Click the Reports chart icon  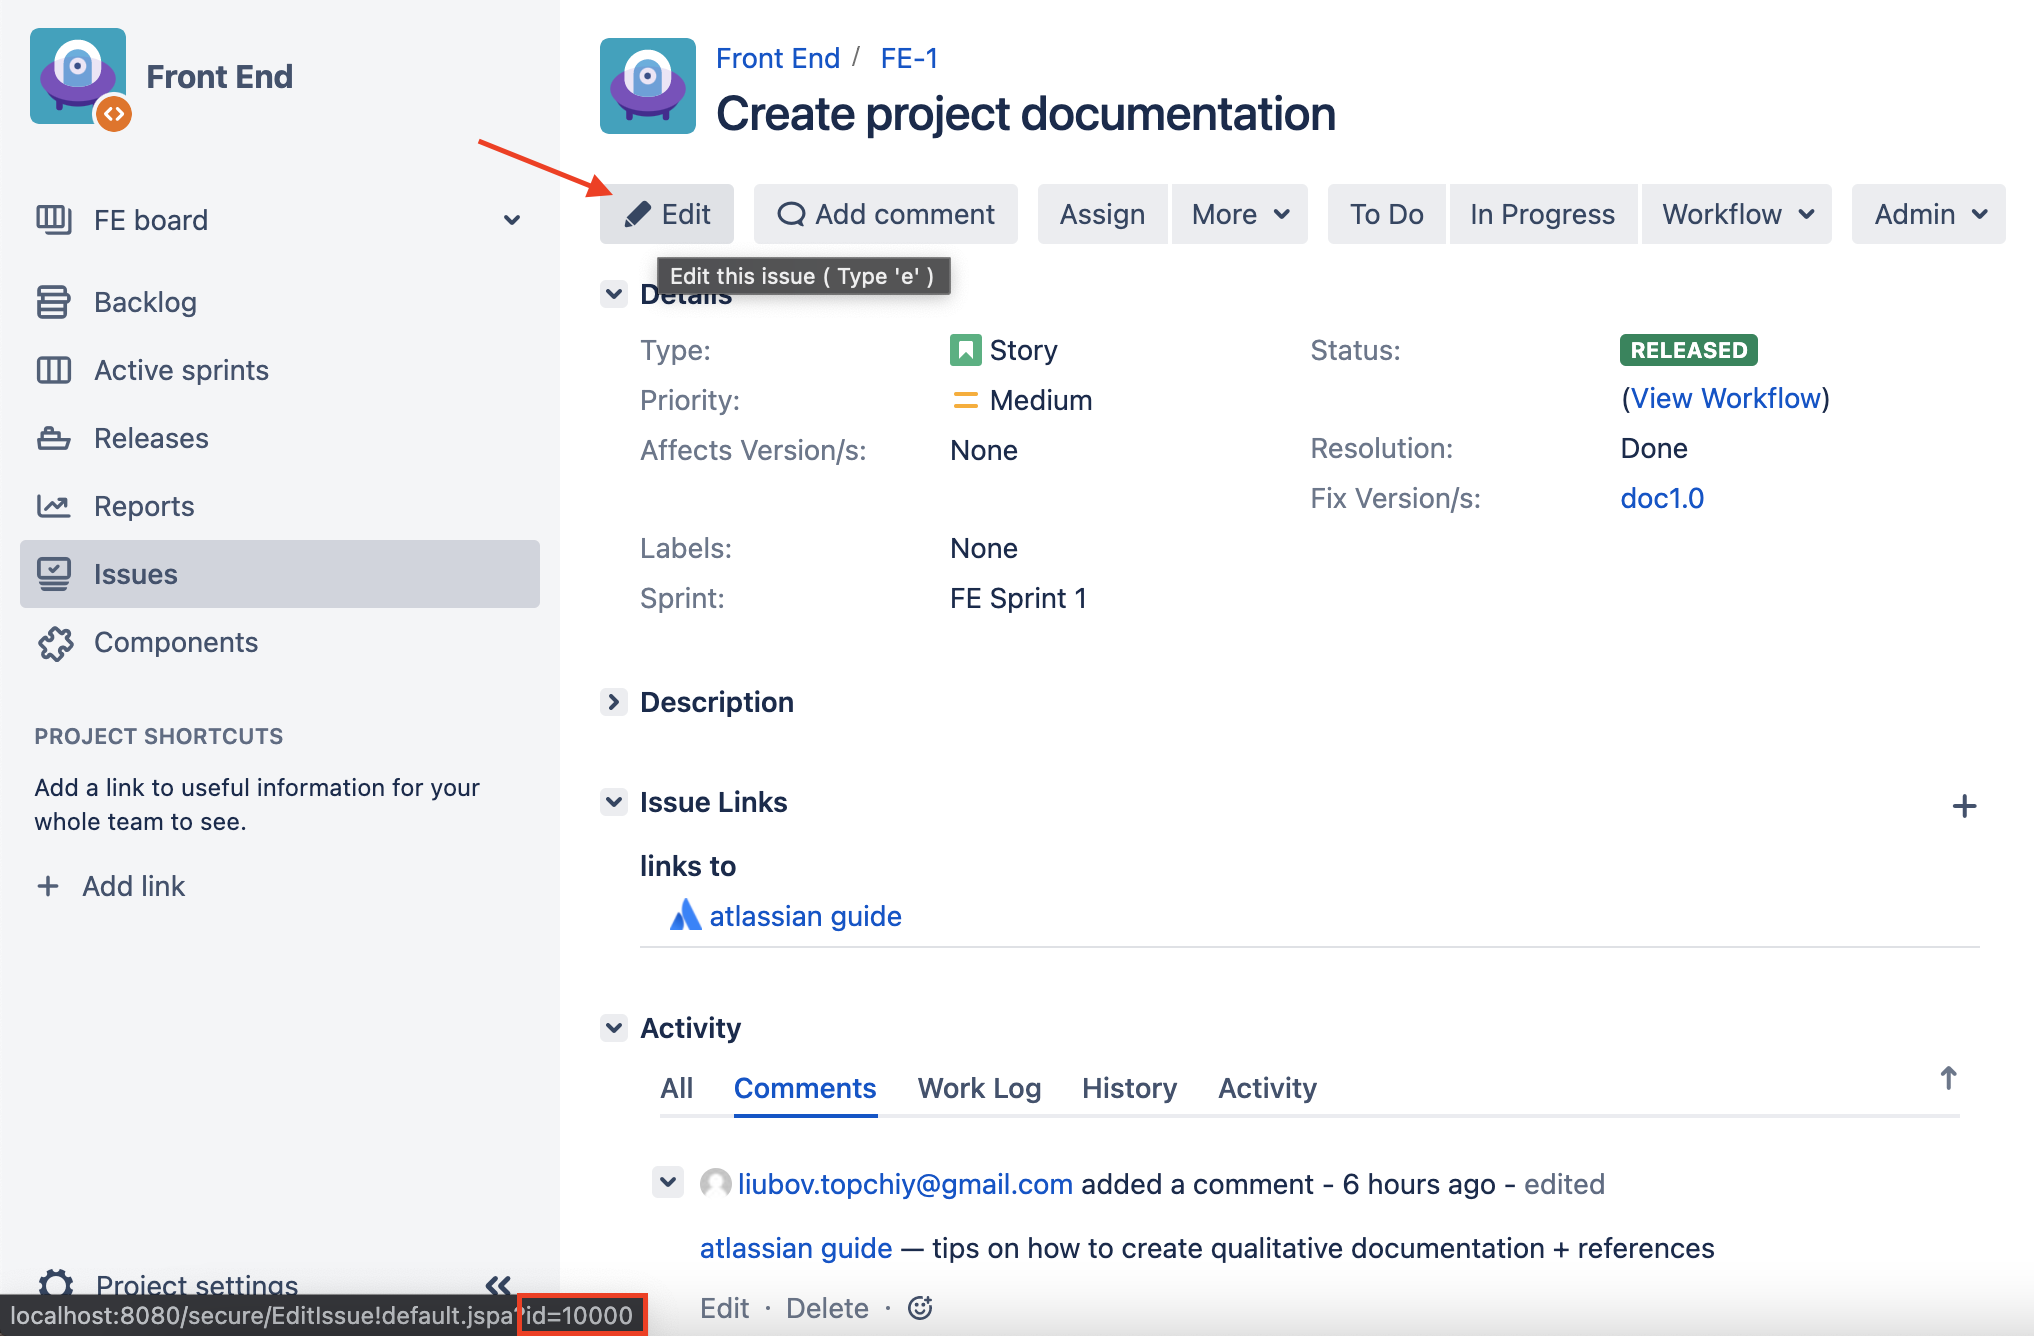pyautogui.click(x=53, y=506)
